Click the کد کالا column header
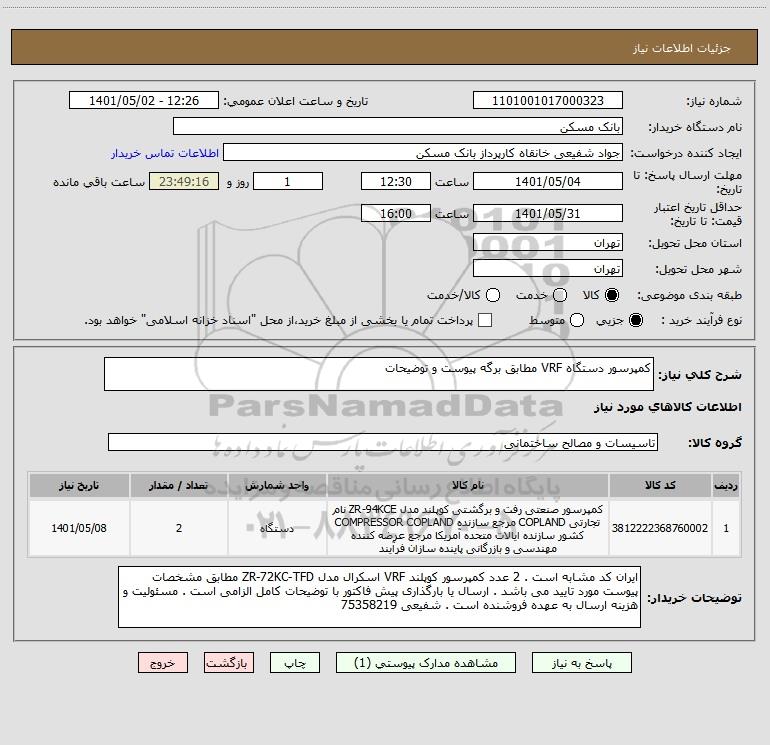Image resolution: width=770 pixels, height=745 pixels. tap(660, 485)
